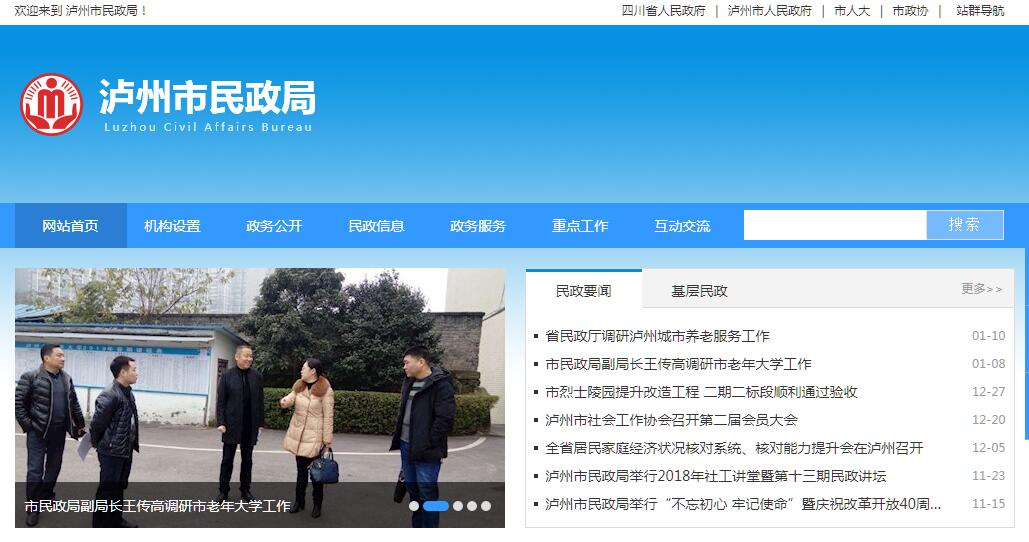Open the 站群导航 site group navigation

[x=979, y=11]
